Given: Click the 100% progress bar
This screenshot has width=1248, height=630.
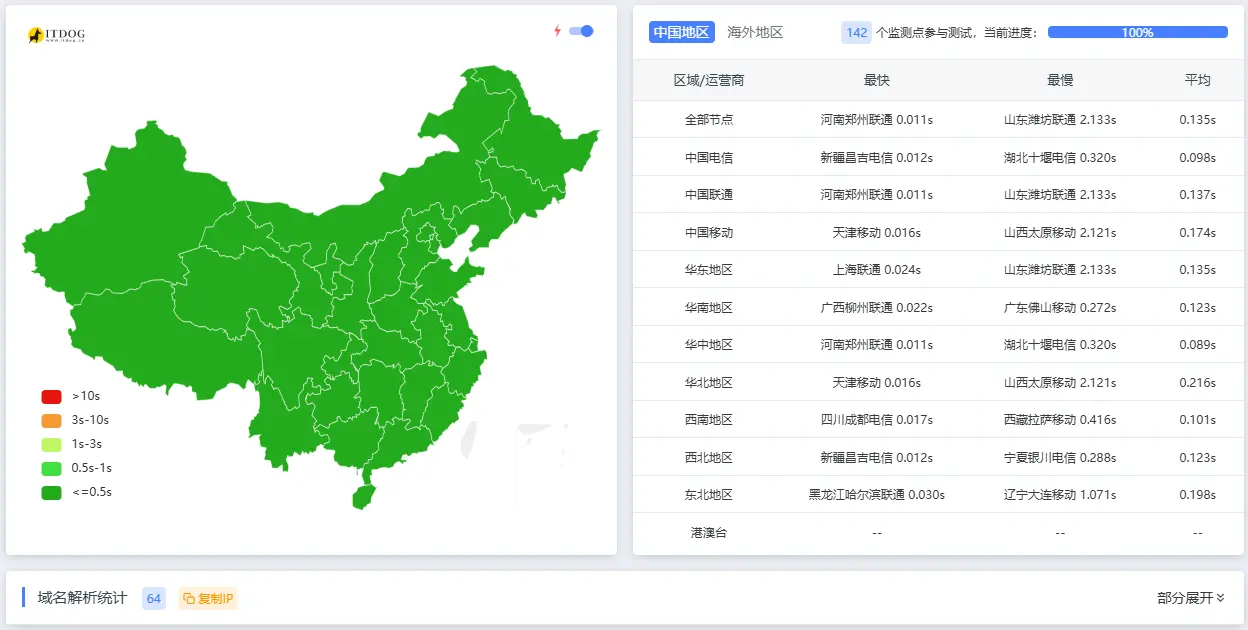Looking at the screenshot, I should (1138, 32).
